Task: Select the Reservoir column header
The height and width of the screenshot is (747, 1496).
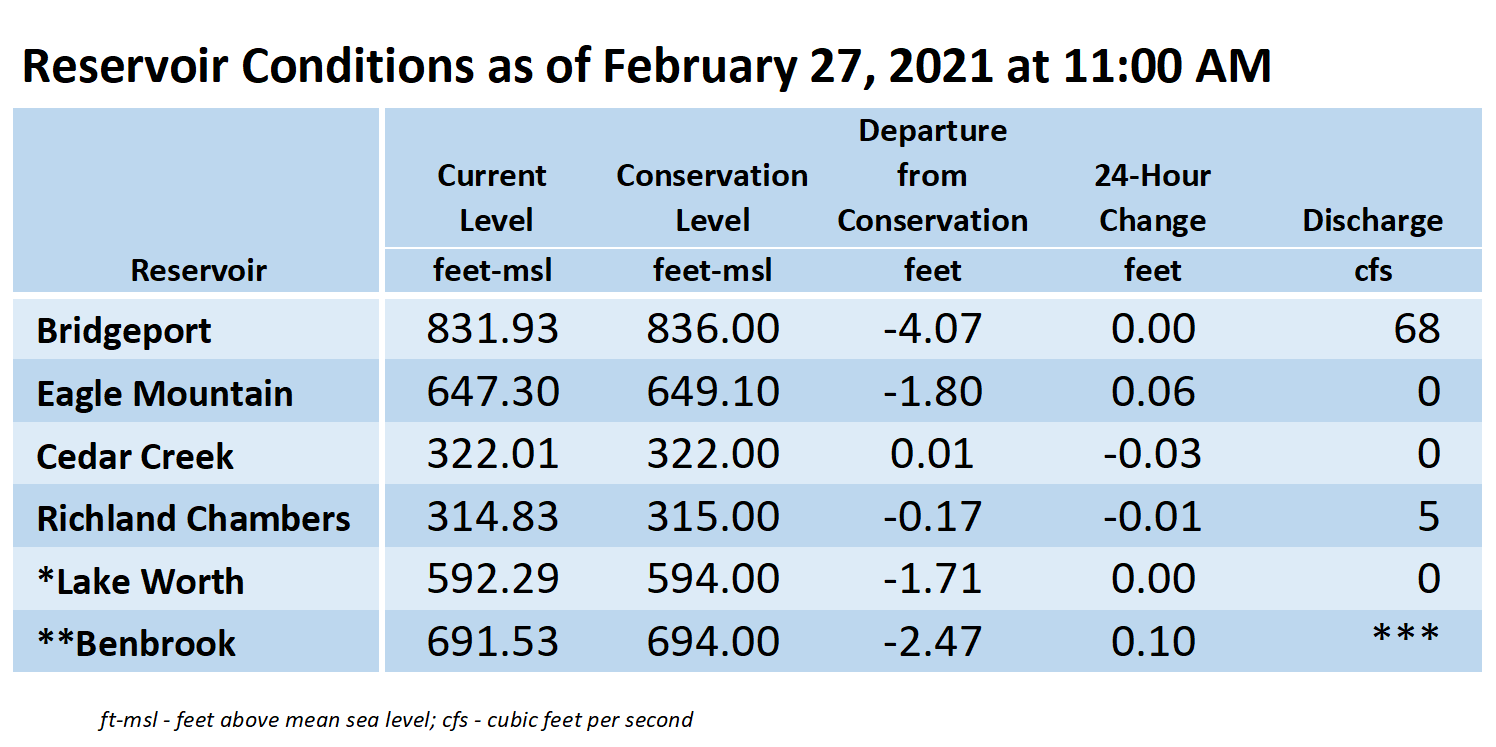Action: point(199,270)
